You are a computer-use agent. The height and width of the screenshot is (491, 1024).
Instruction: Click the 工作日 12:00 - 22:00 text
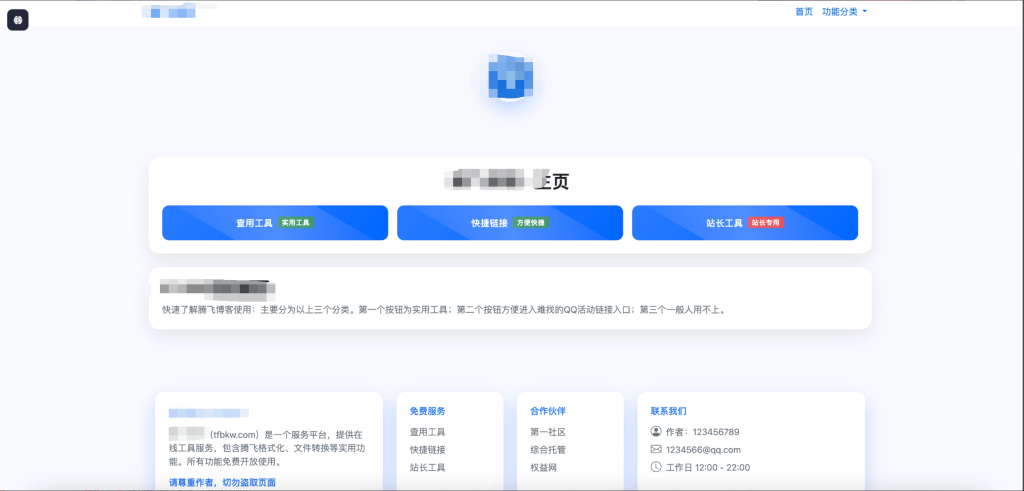coord(708,467)
